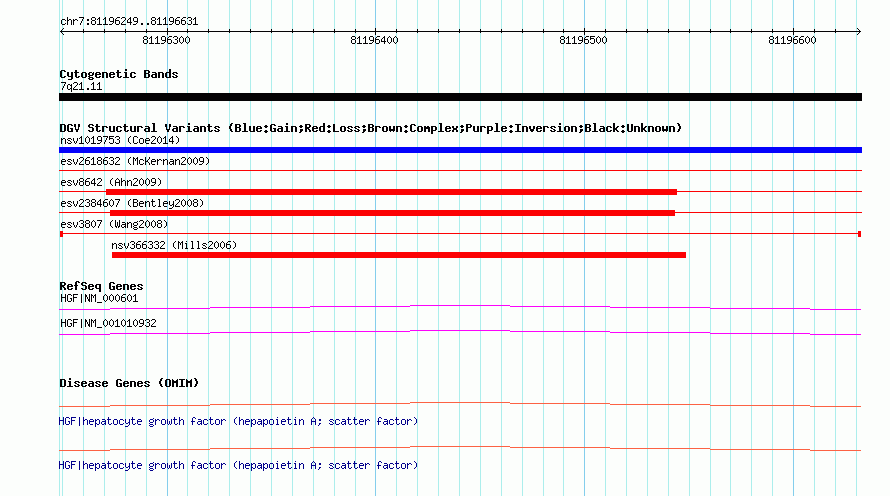
Task: Open variant esv8642 (Ahn2009) label
Action: point(111,182)
